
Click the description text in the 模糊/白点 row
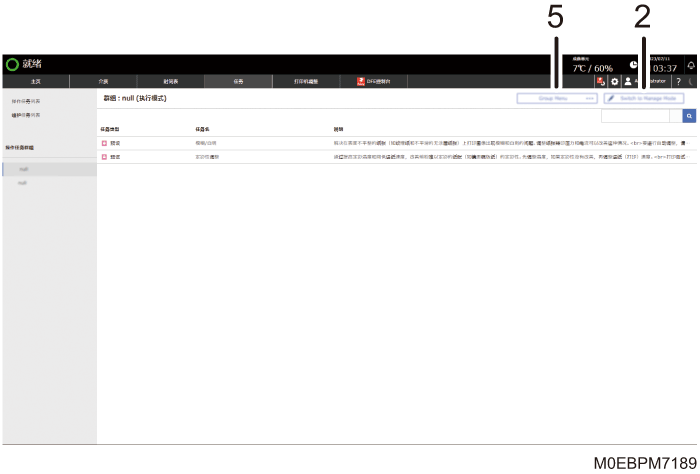coord(512,143)
